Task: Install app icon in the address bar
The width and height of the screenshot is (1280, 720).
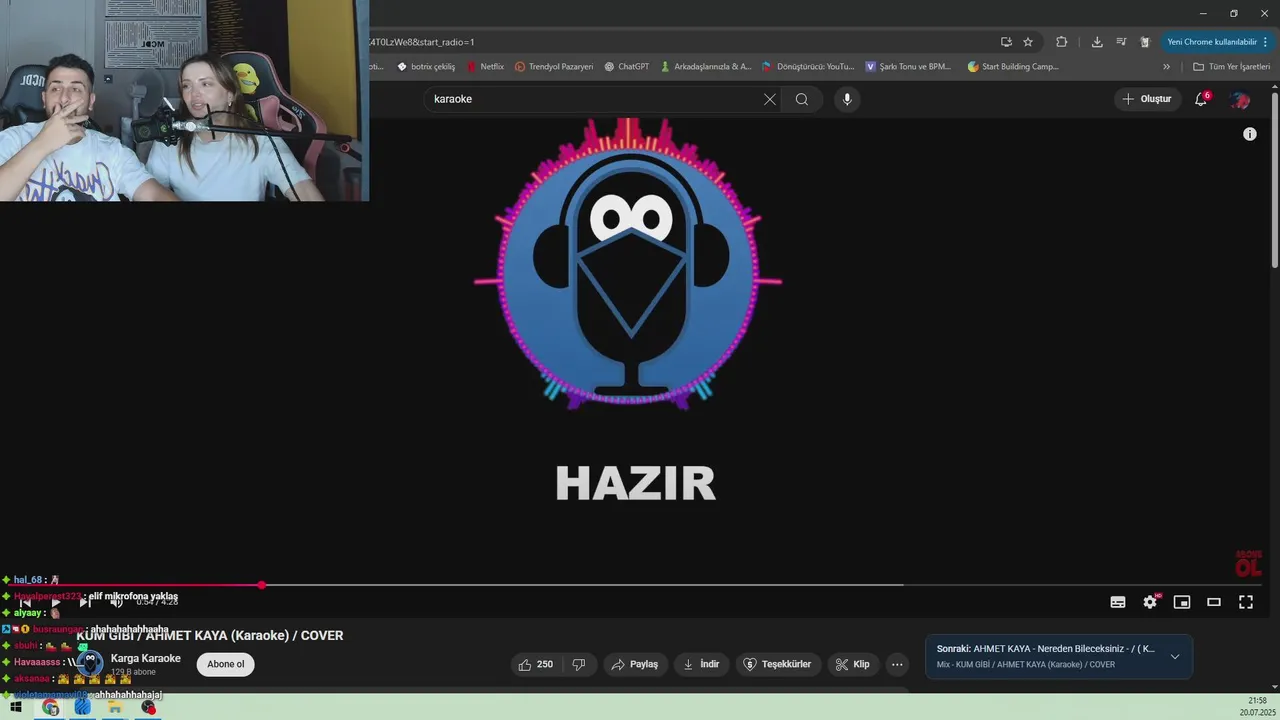Action: [1006, 42]
